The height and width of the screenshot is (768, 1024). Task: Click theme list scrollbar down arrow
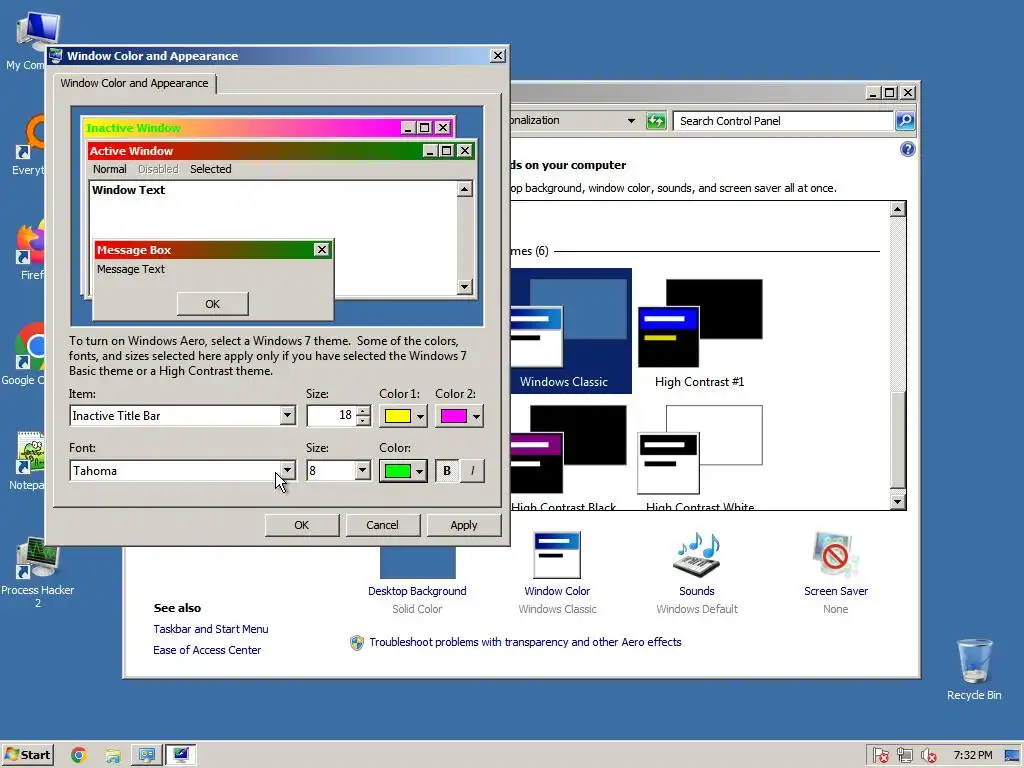[x=898, y=502]
